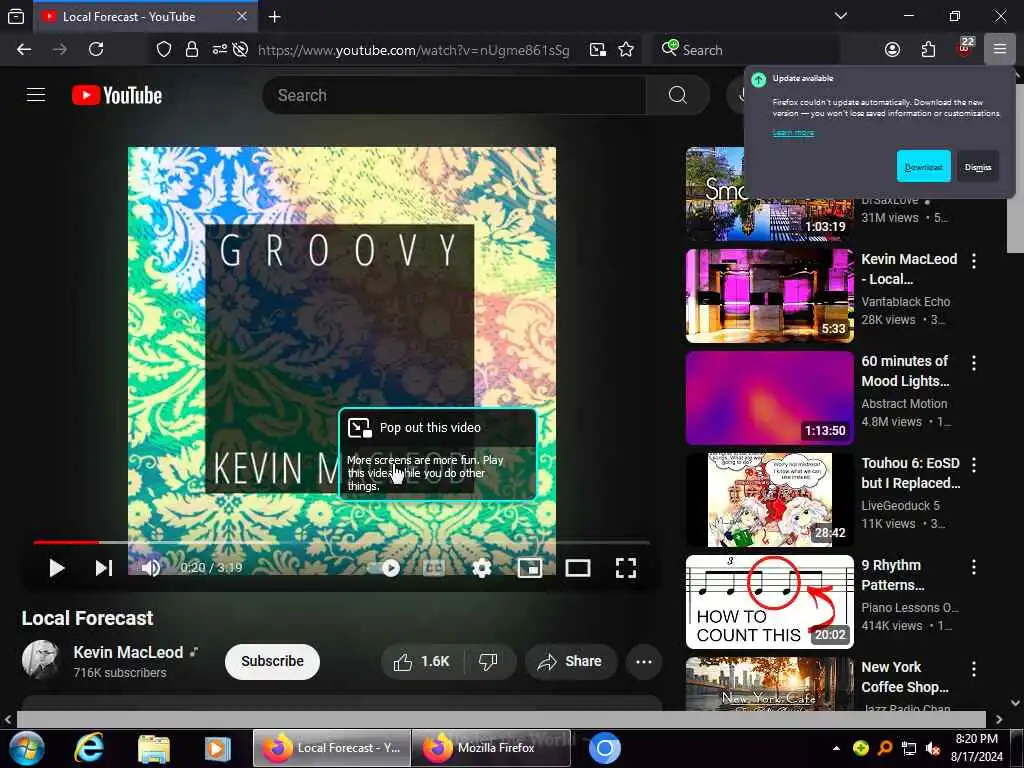Image resolution: width=1024 pixels, height=768 pixels.
Task: Open Windows Explorer folder in taskbar
Action: pos(154,748)
